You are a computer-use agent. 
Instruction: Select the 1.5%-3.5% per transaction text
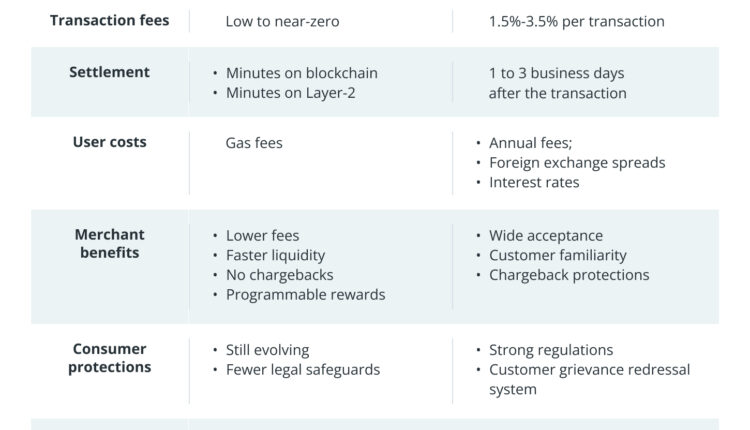pyautogui.click(x=576, y=21)
